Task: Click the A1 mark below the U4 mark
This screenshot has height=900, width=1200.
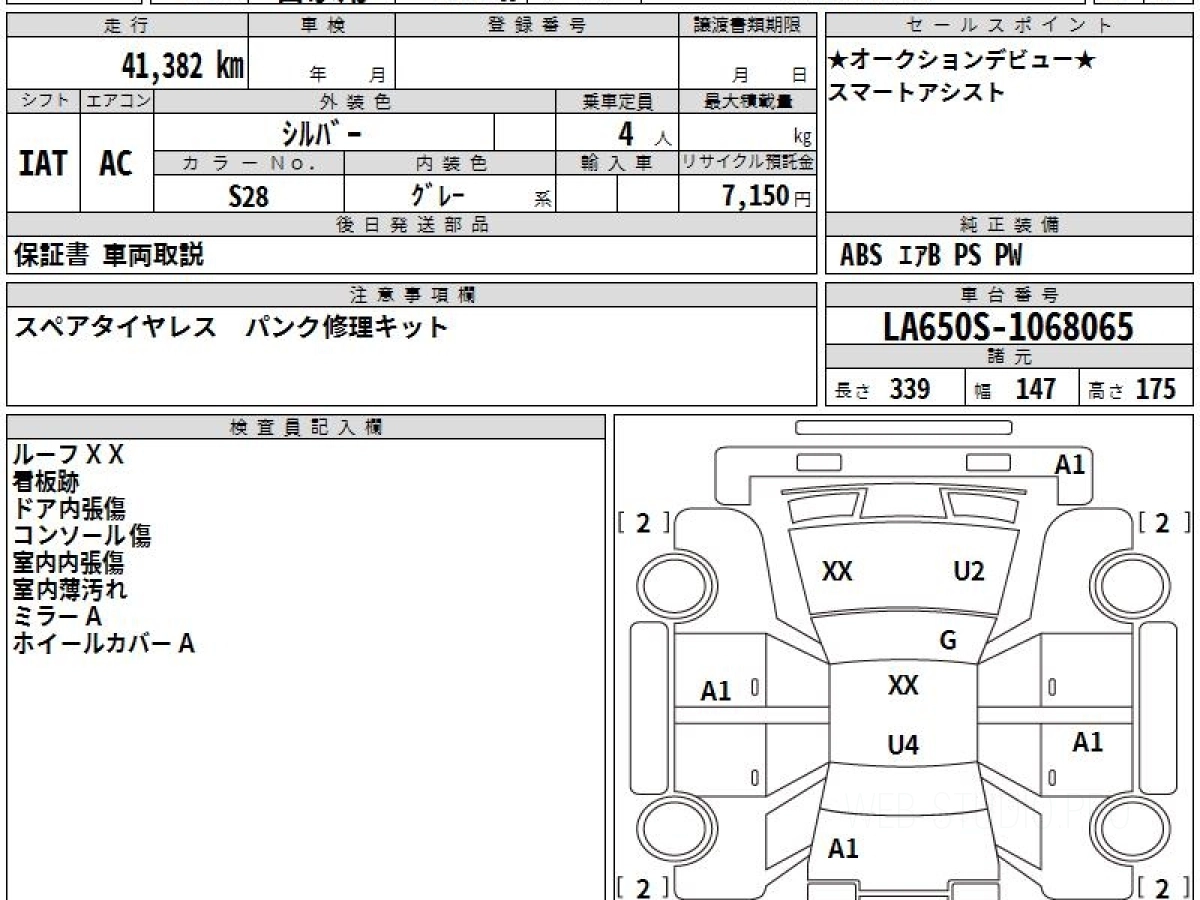Action: click(x=843, y=849)
